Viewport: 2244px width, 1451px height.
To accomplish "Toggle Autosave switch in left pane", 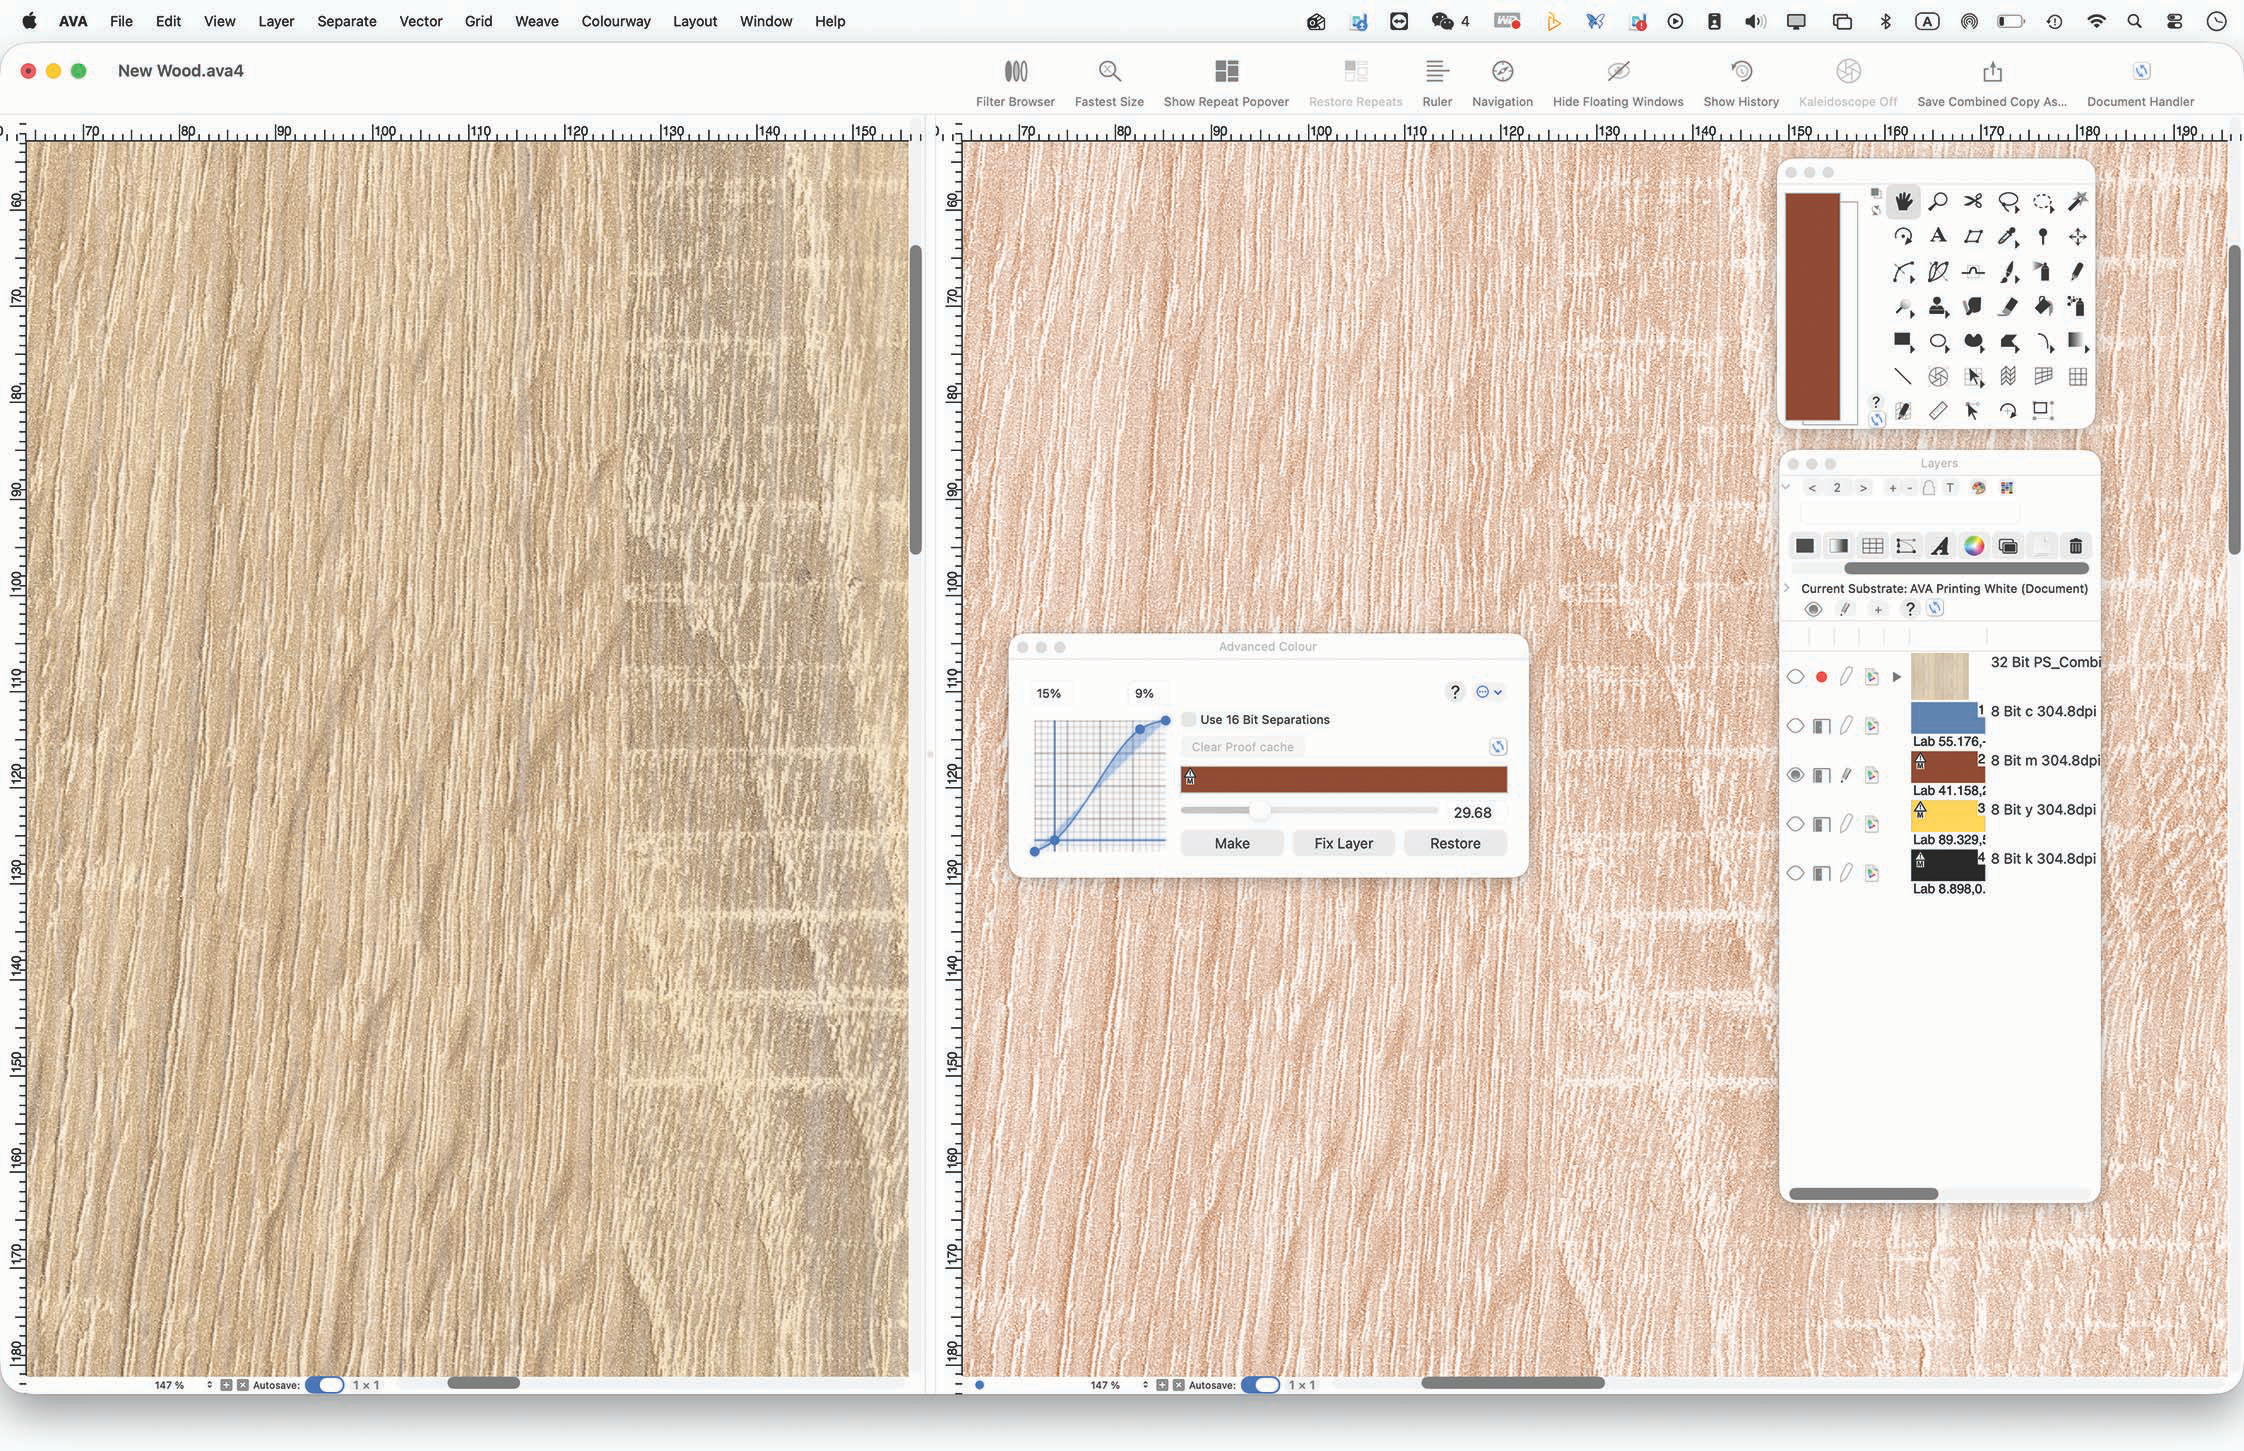I will pos(325,1385).
